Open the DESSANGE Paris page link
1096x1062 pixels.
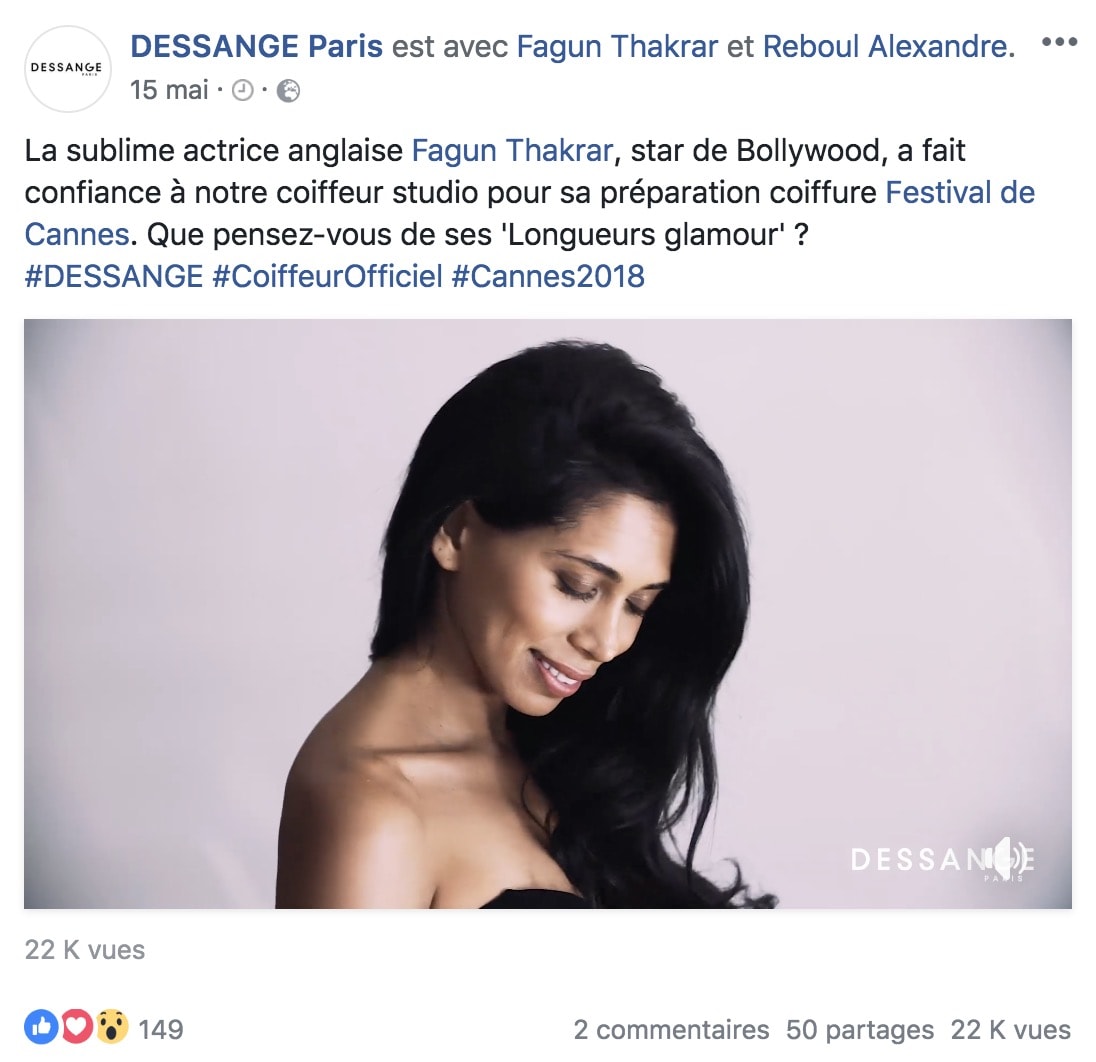[x=257, y=46]
